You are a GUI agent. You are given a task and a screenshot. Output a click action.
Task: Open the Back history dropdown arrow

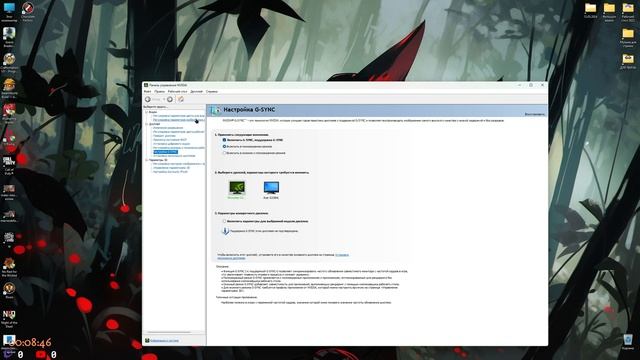[x=164, y=99]
